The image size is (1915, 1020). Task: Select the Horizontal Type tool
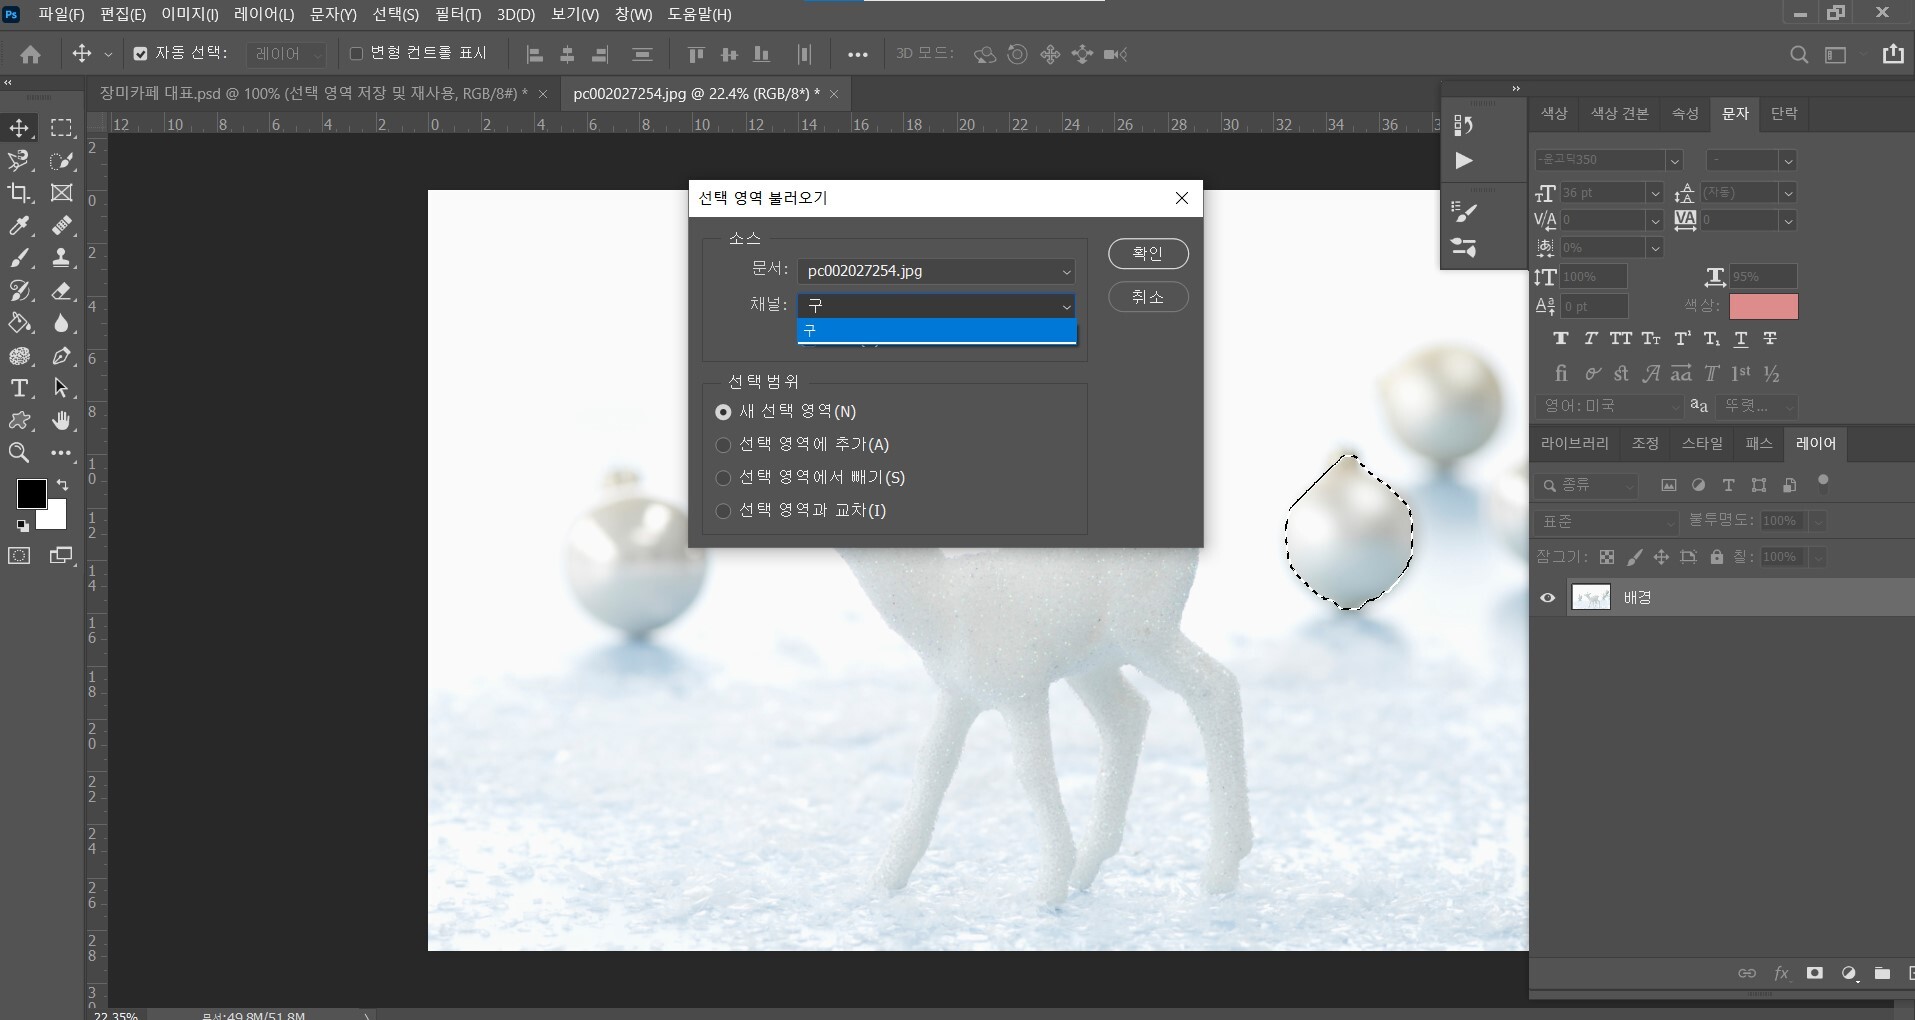[19, 388]
